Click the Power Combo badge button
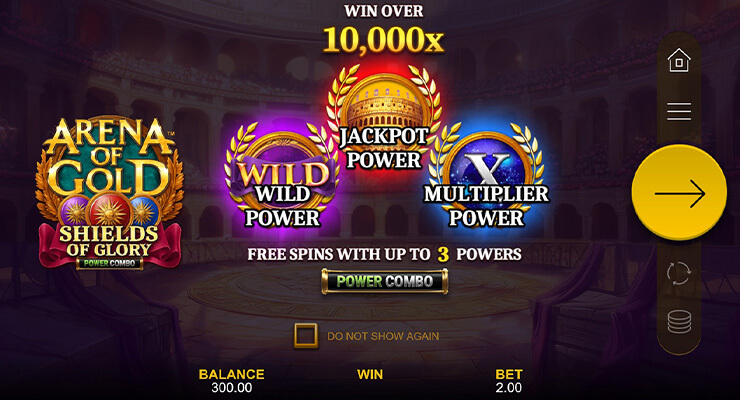 [x=384, y=282]
